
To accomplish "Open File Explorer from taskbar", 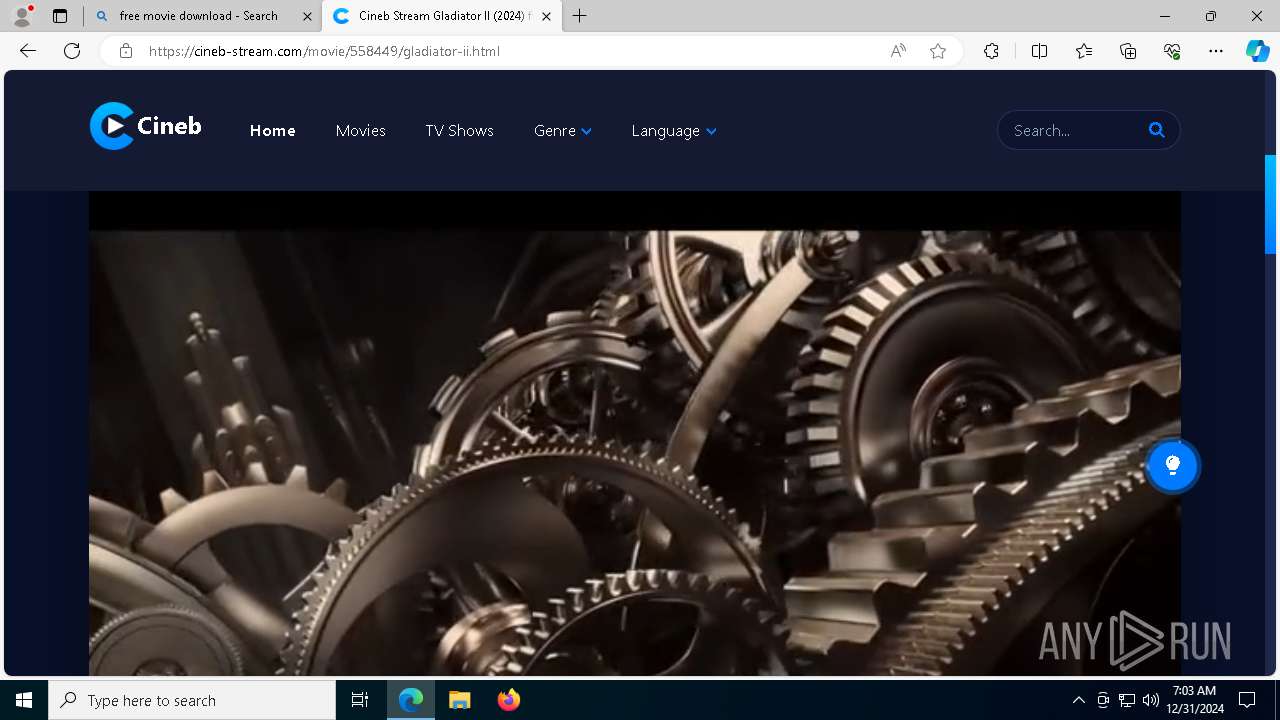I will tap(459, 700).
